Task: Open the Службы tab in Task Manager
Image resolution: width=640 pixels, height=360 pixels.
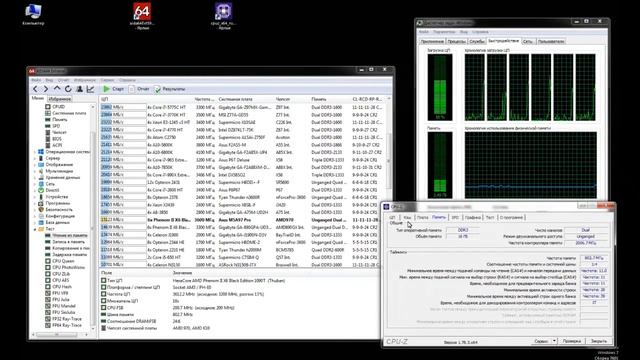Action: coord(477,41)
